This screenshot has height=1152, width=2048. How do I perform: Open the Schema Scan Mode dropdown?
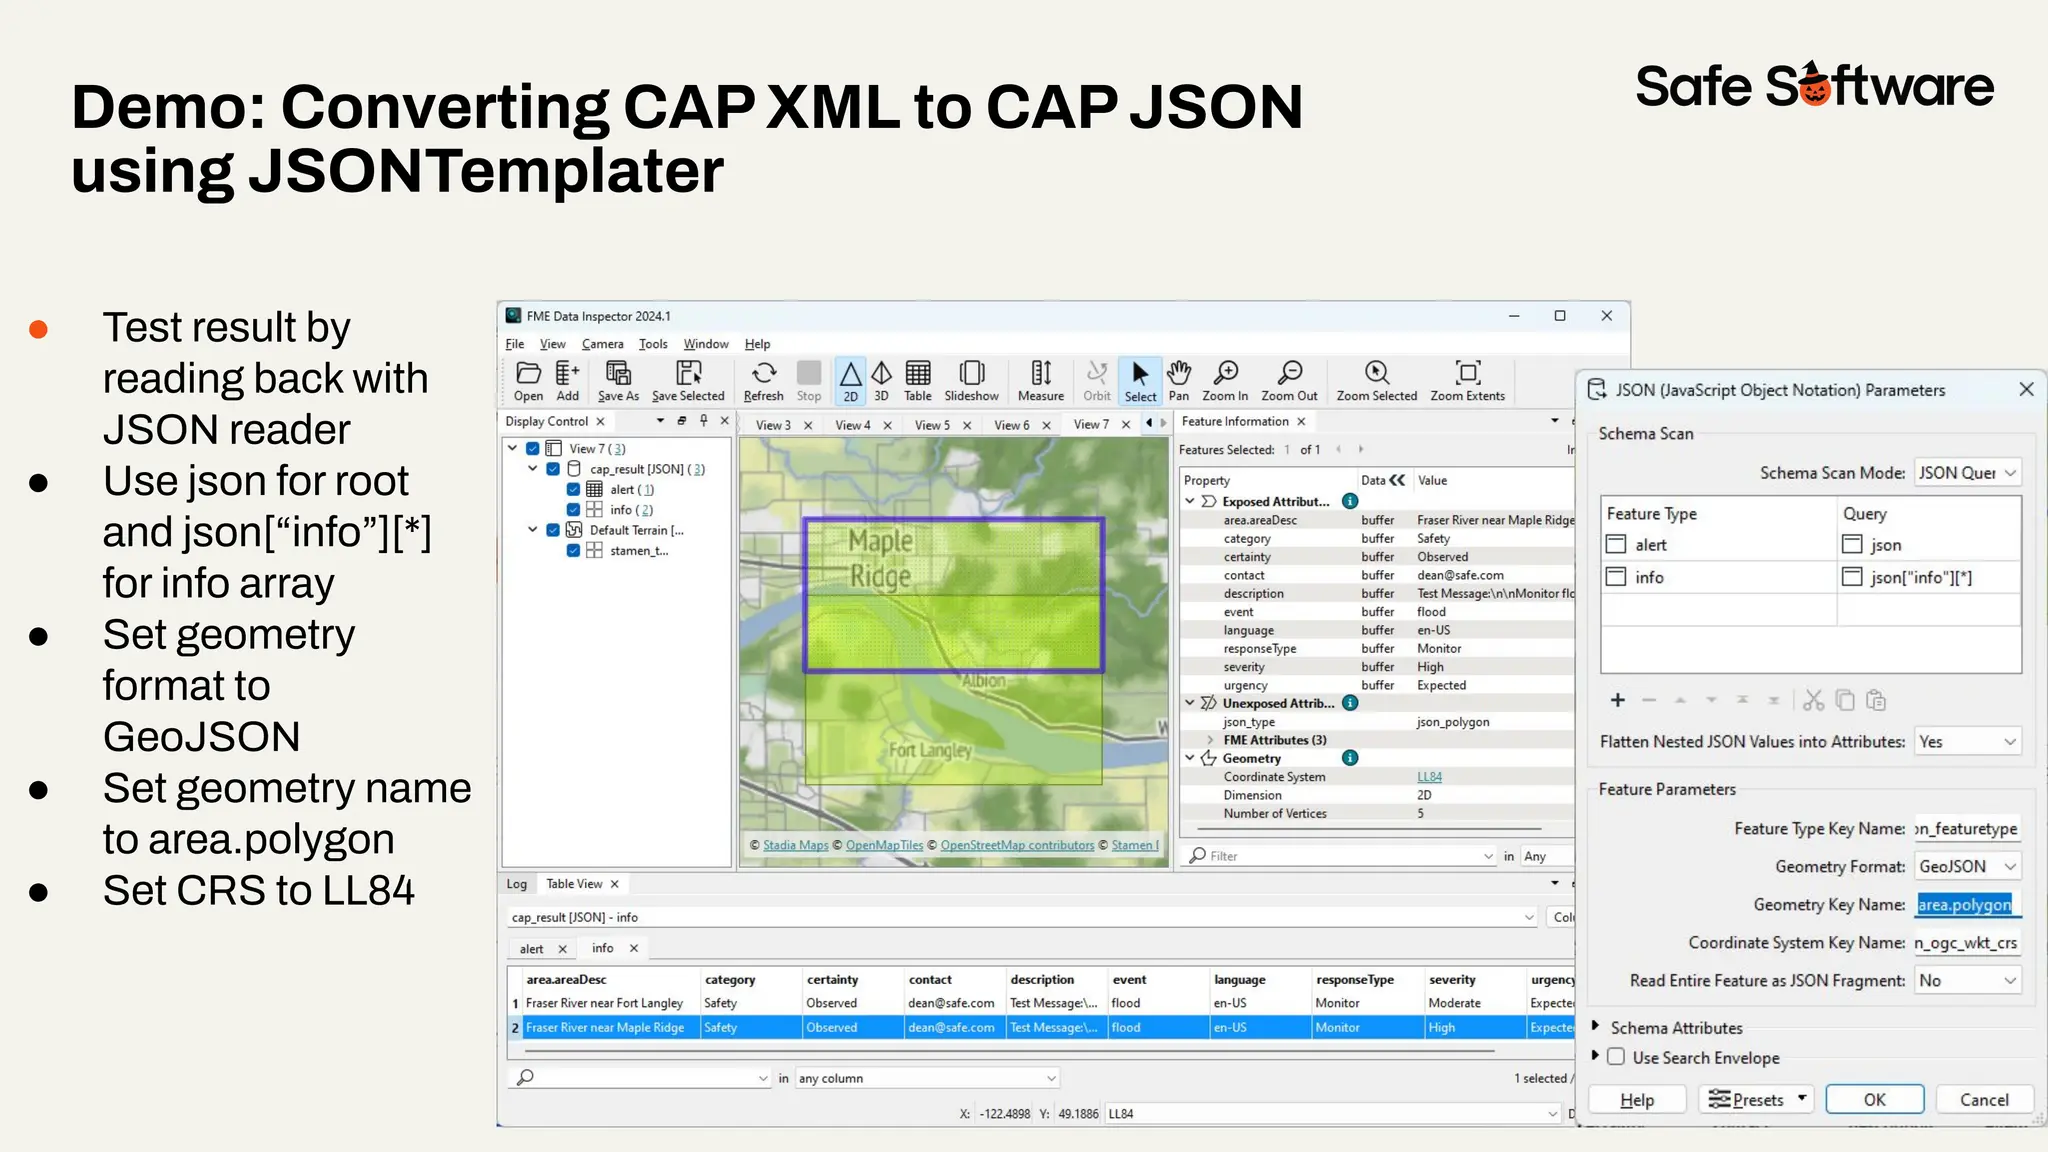coord(1967,473)
